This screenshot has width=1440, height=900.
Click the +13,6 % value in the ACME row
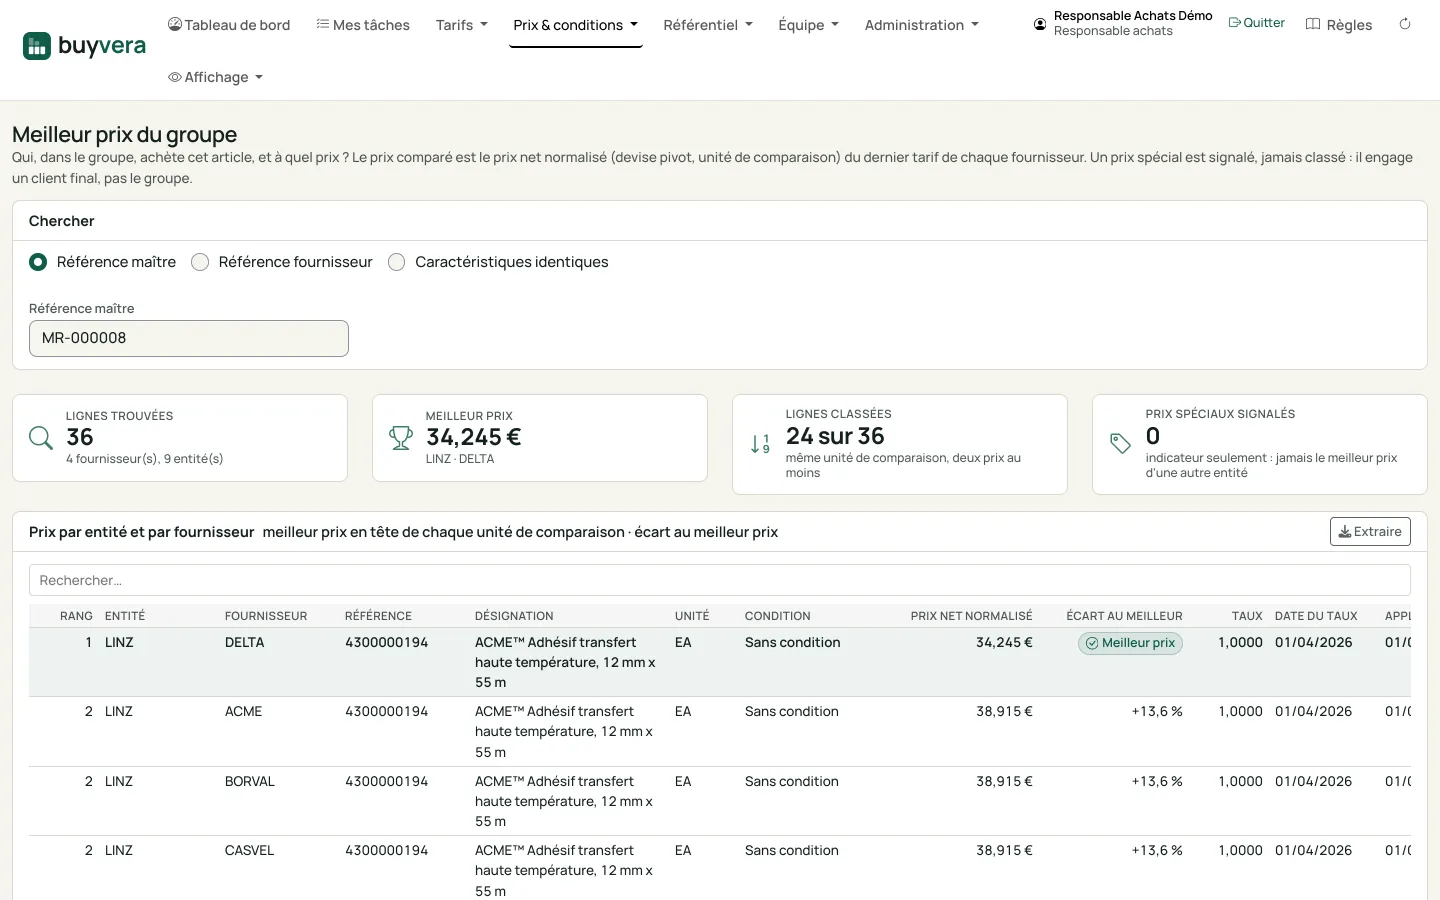(x=1157, y=712)
